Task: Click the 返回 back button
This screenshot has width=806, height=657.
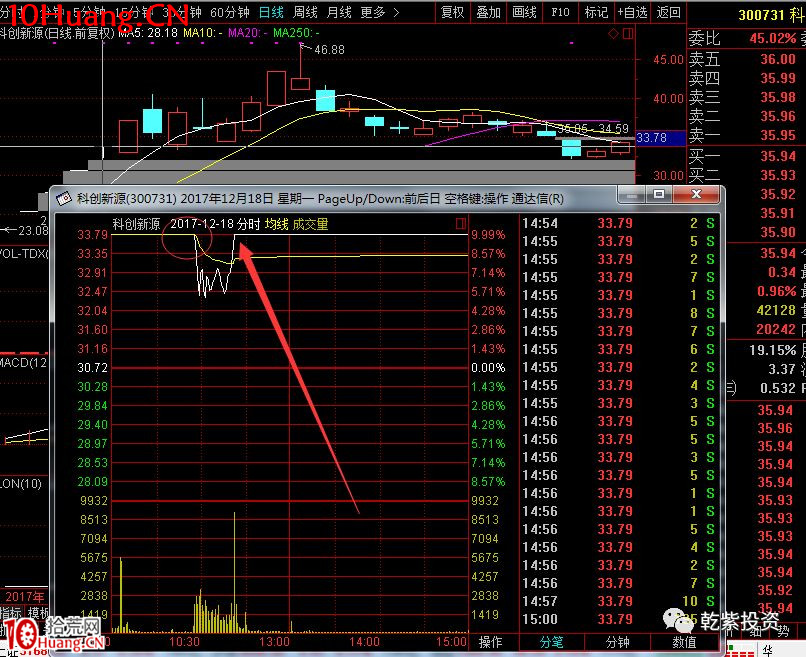Action: [x=668, y=12]
